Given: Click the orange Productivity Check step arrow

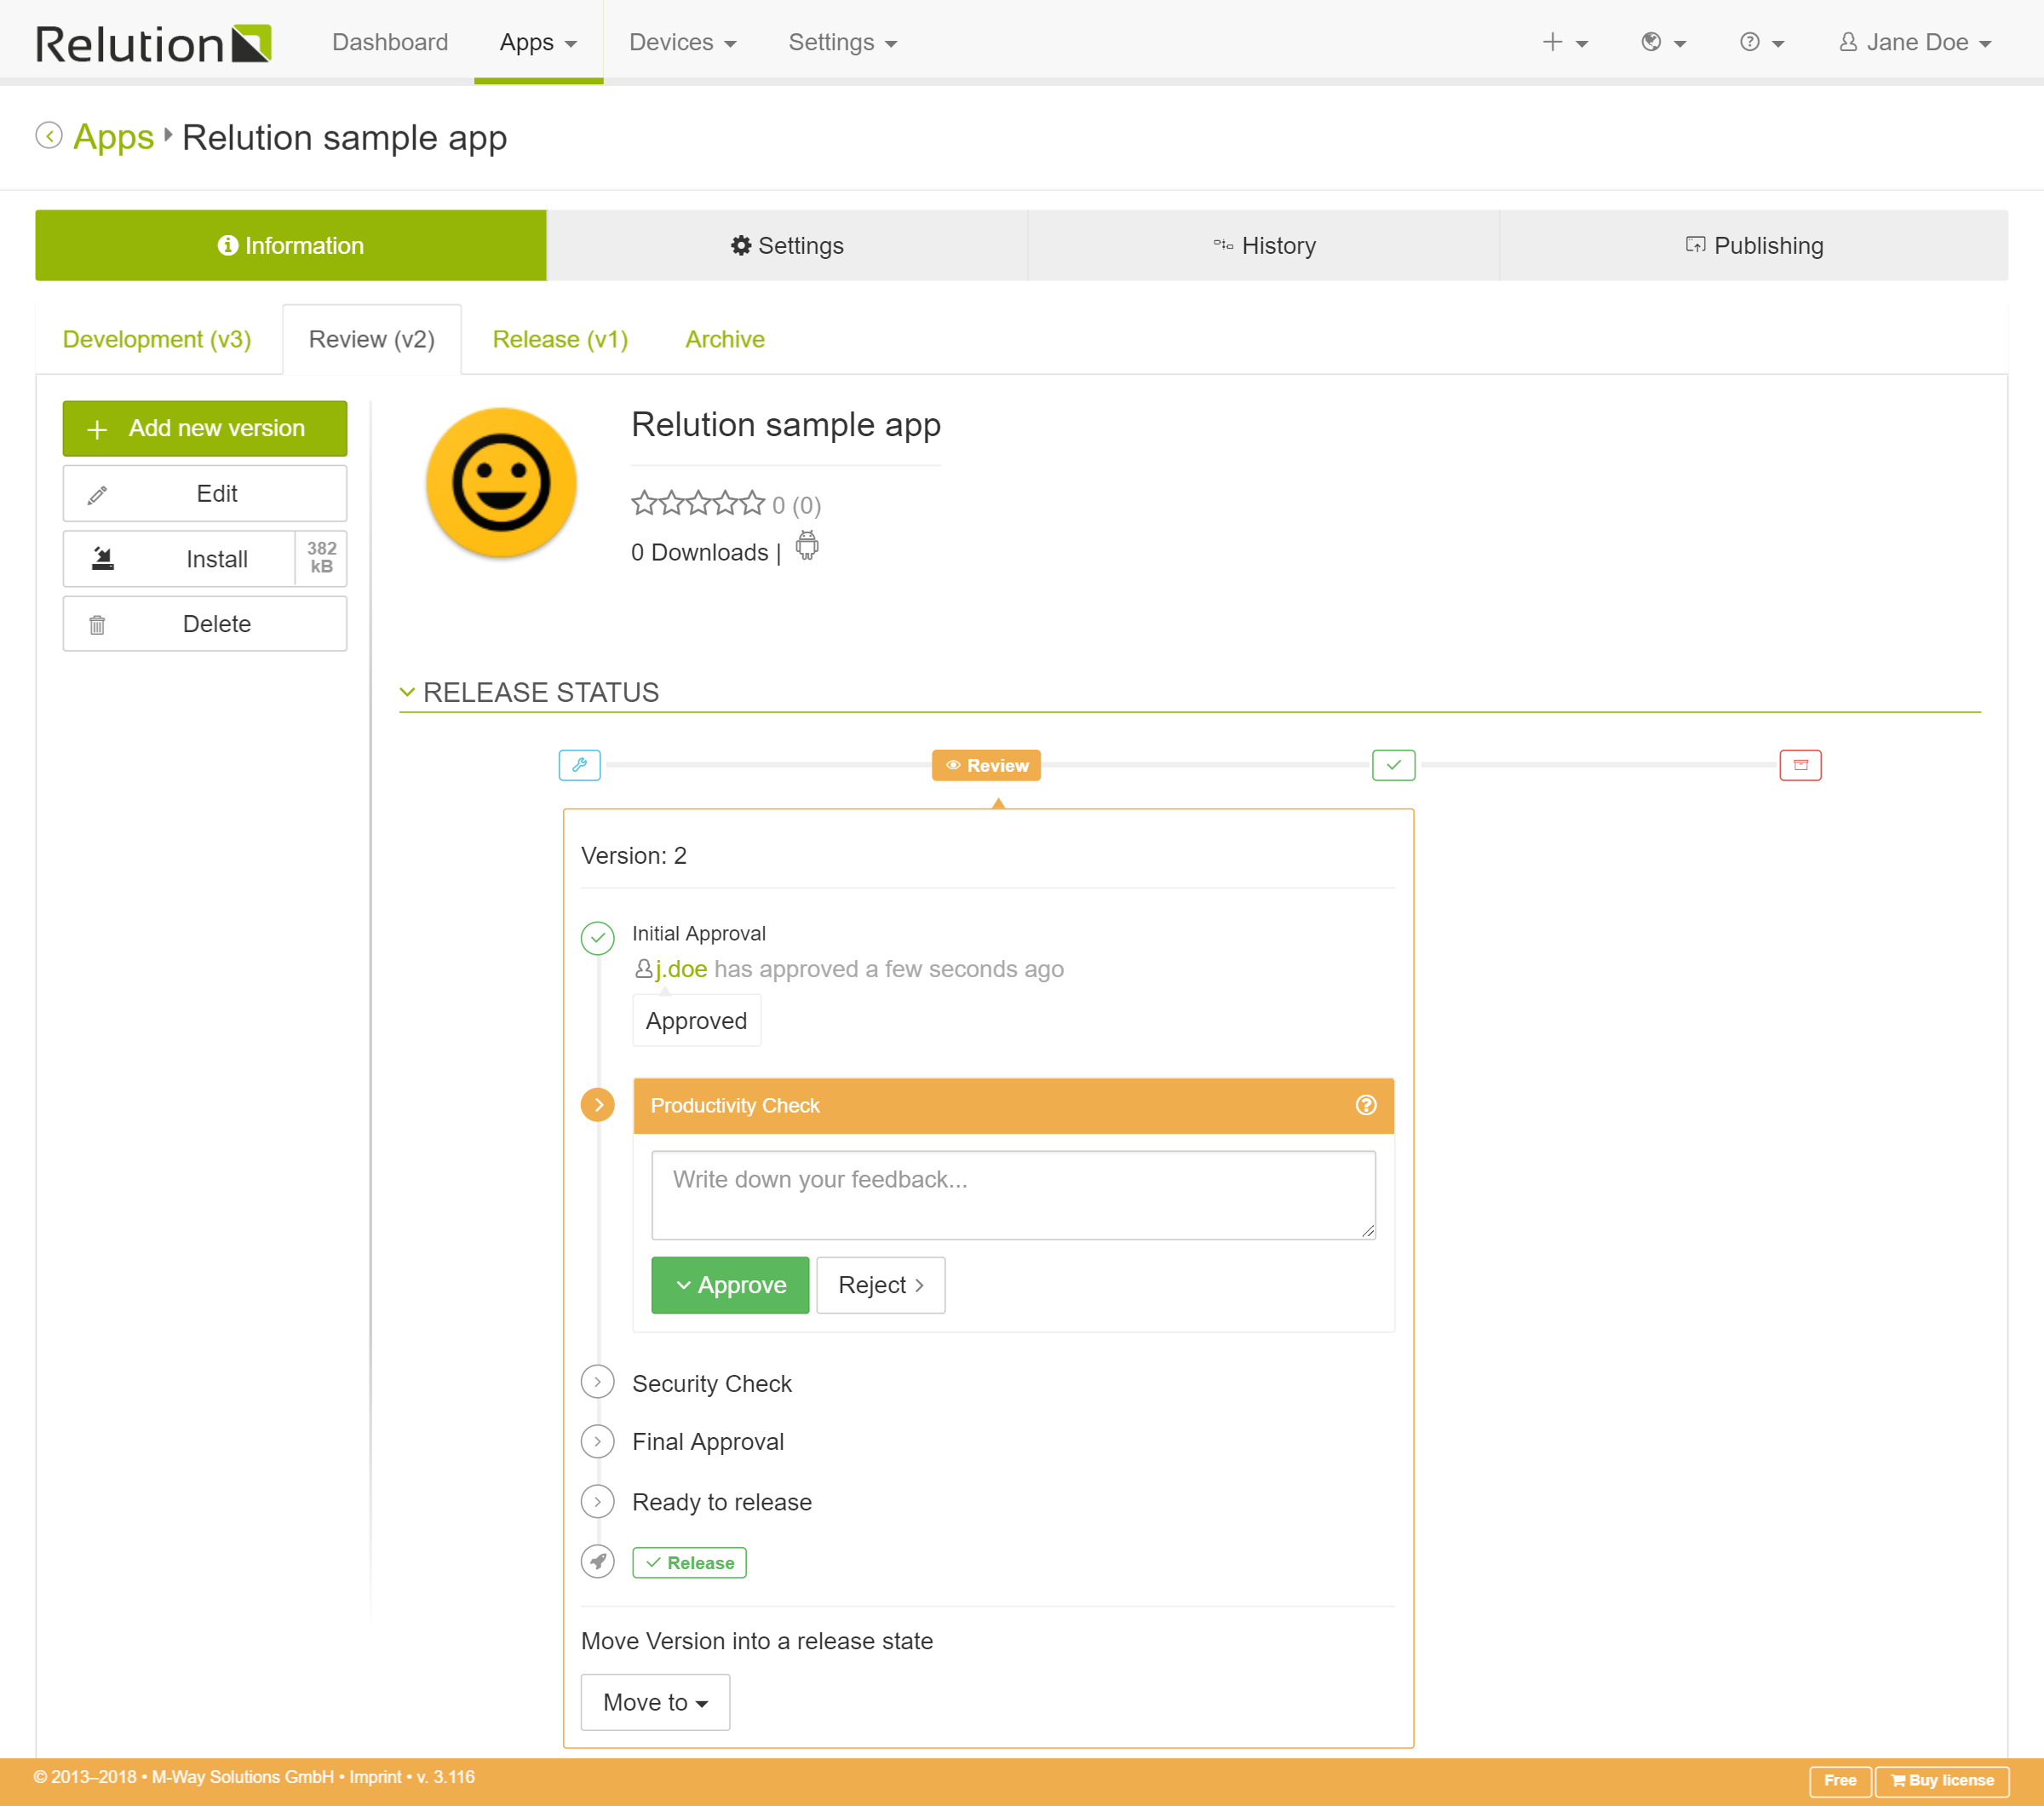Looking at the screenshot, I should (x=598, y=1105).
